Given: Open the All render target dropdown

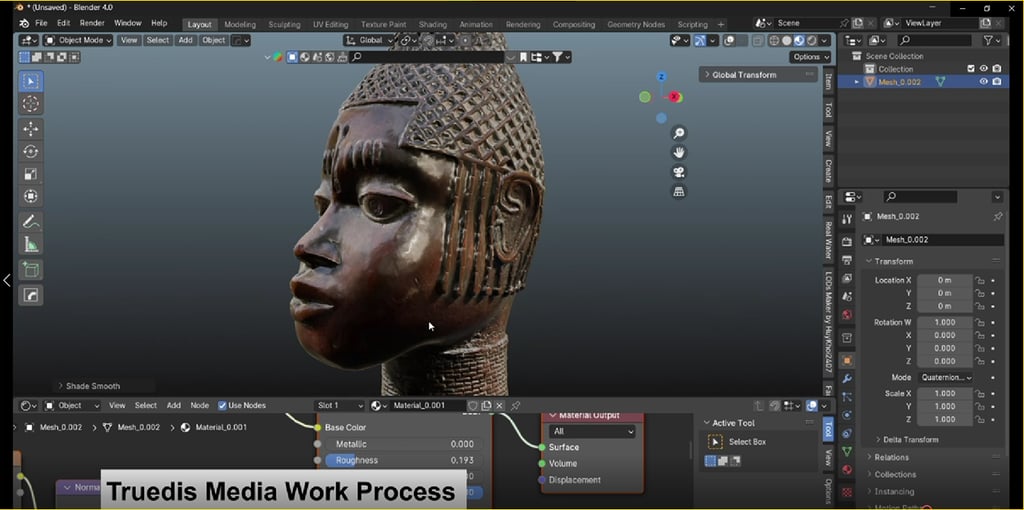Looking at the screenshot, I should coord(592,432).
